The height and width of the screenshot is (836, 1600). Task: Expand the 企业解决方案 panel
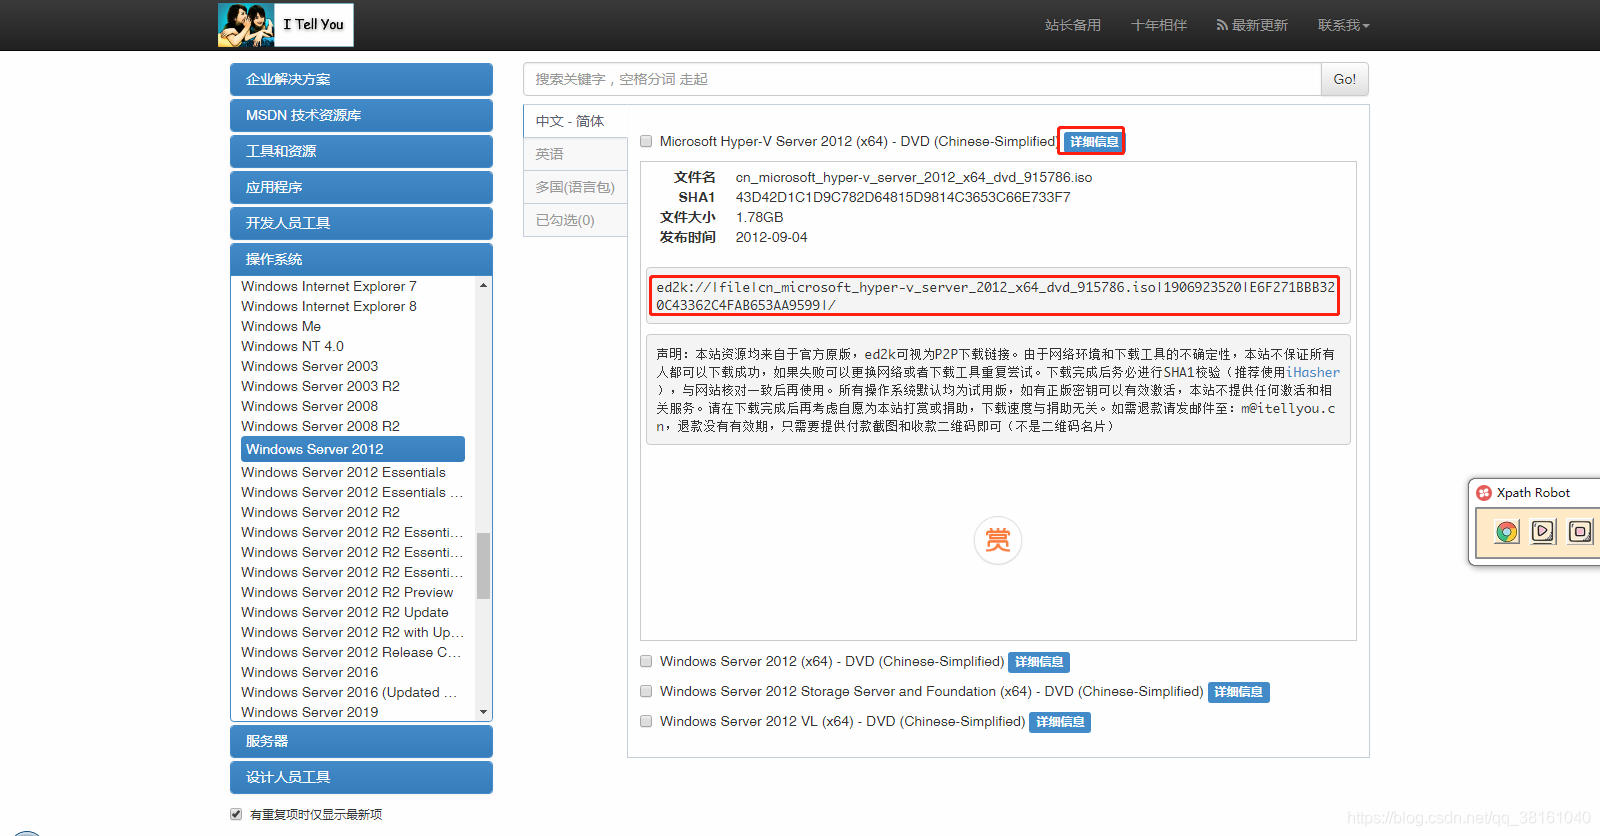361,79
